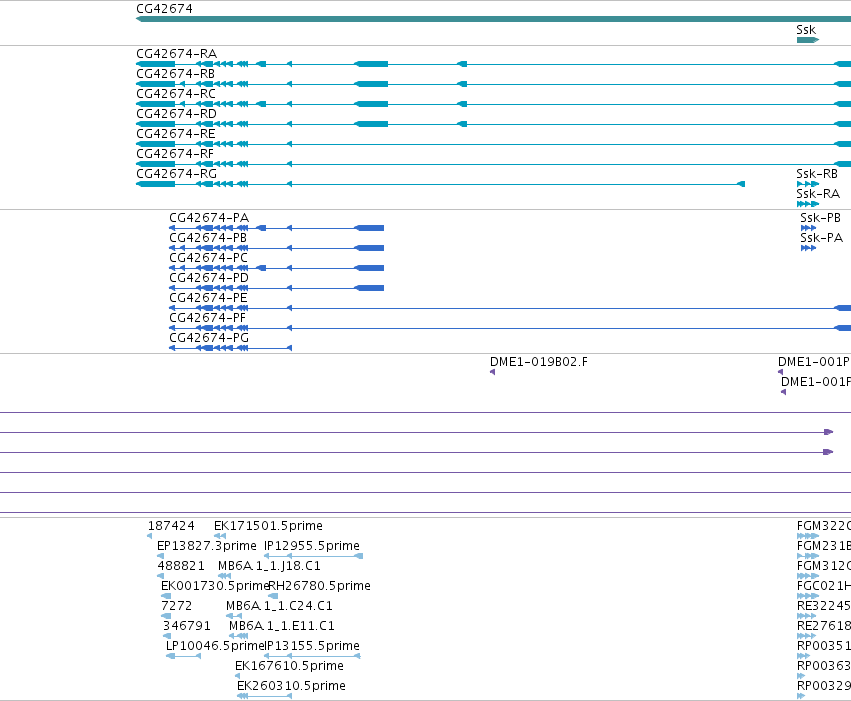Select the EK171501.5prime label
The height and width of the screenshot is (701, 851).
coord(268,526)
